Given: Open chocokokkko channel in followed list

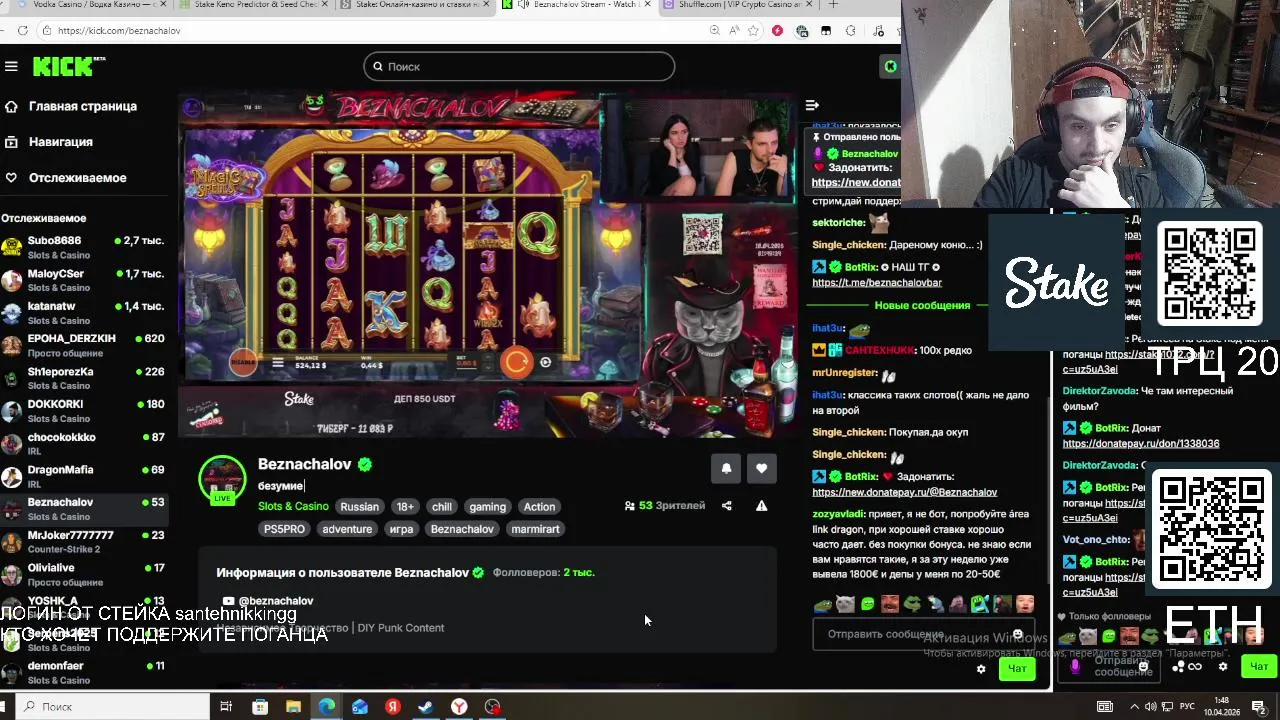Looking at the screenshot, I should pyautogui.click(x=83, y=444).
